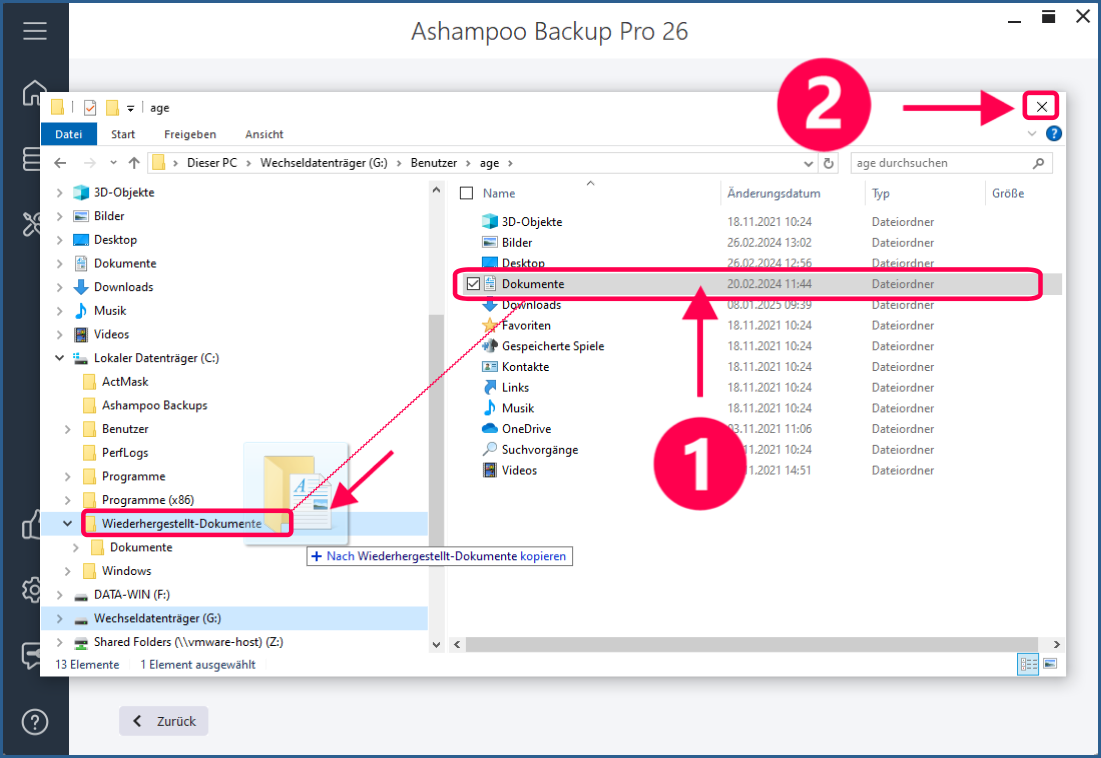
Task: Select the OneDrive cloud folder
Action: [x=526, y=429]
